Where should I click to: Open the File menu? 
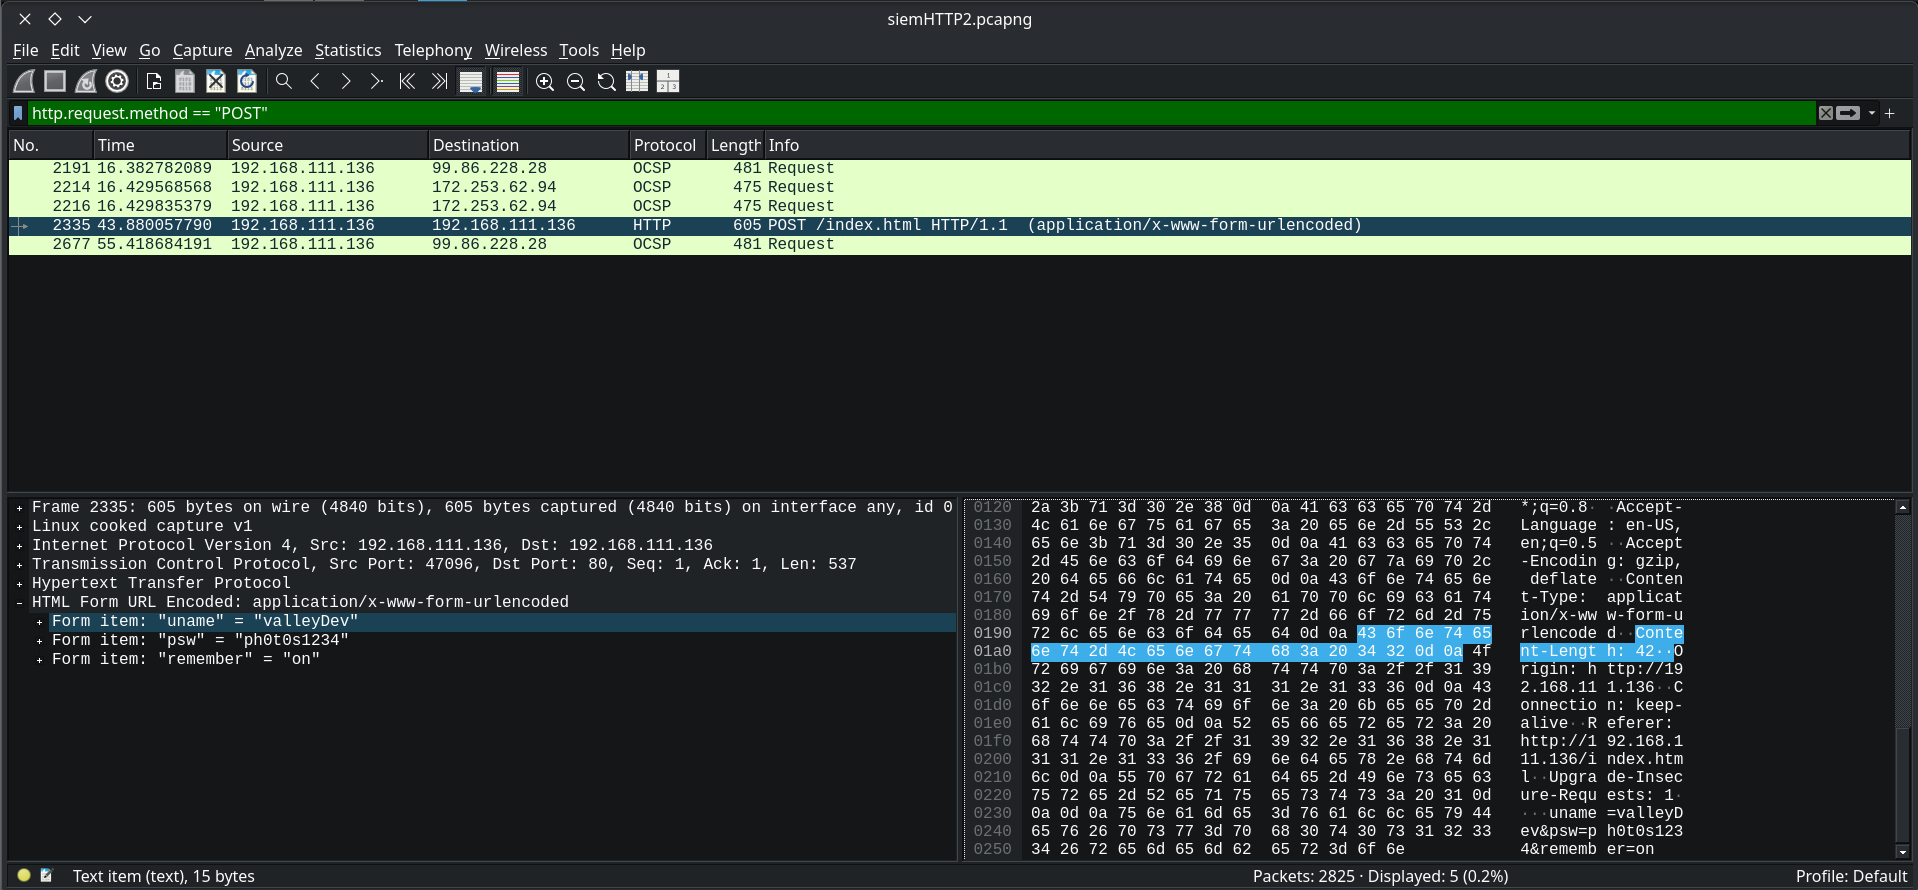(25, 50)
